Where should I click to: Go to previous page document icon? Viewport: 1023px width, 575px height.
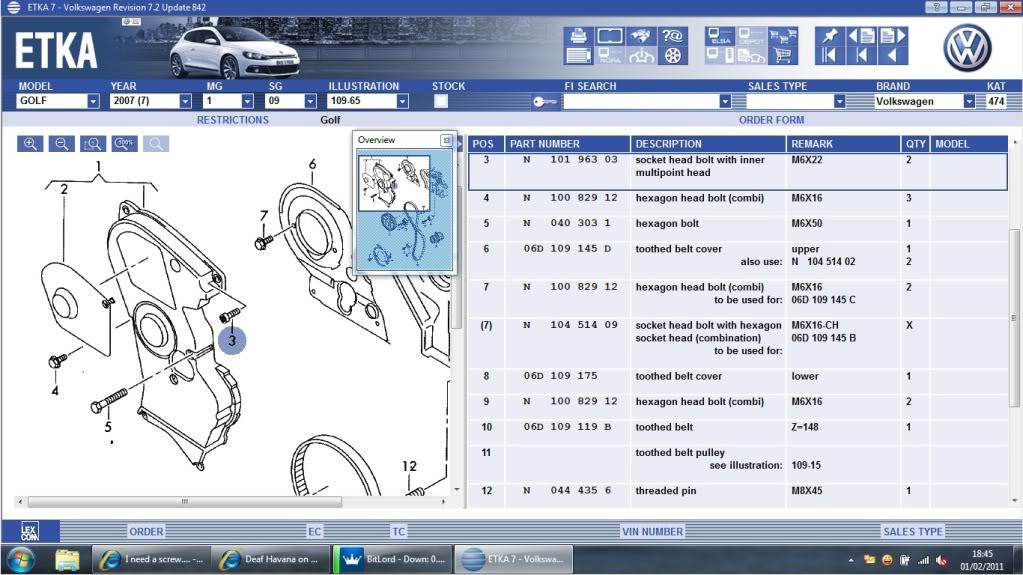[862, 36]
